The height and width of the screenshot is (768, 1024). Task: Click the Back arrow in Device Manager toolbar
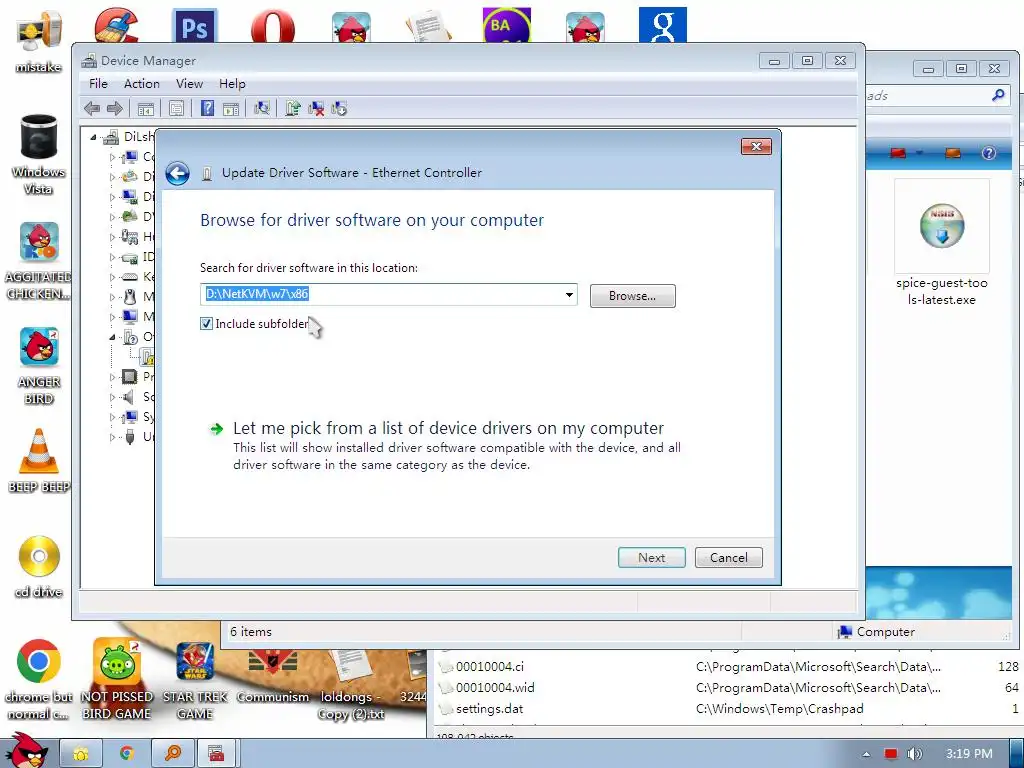click(92, 108)
